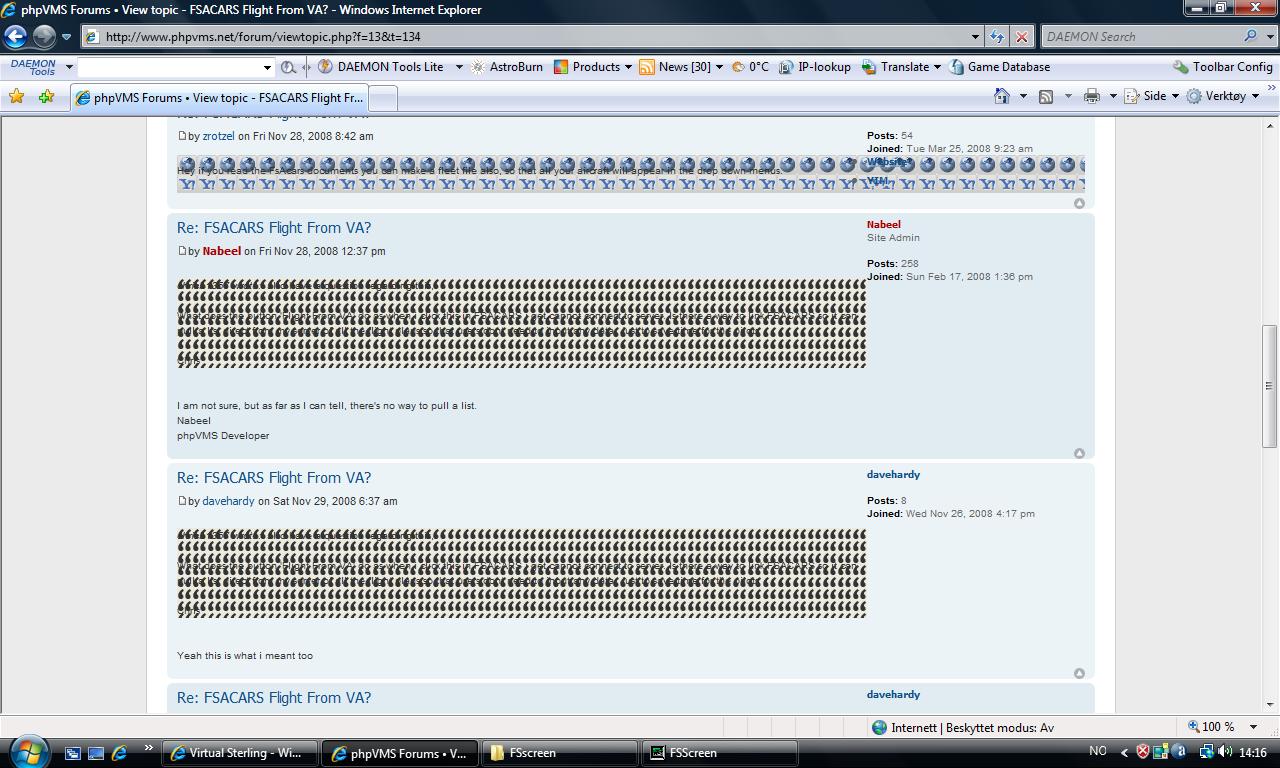The height and width of the screenshot is (768, 1280).
Task: Open Nabeel's profile in post byline
Action: [x=221, y=251]
